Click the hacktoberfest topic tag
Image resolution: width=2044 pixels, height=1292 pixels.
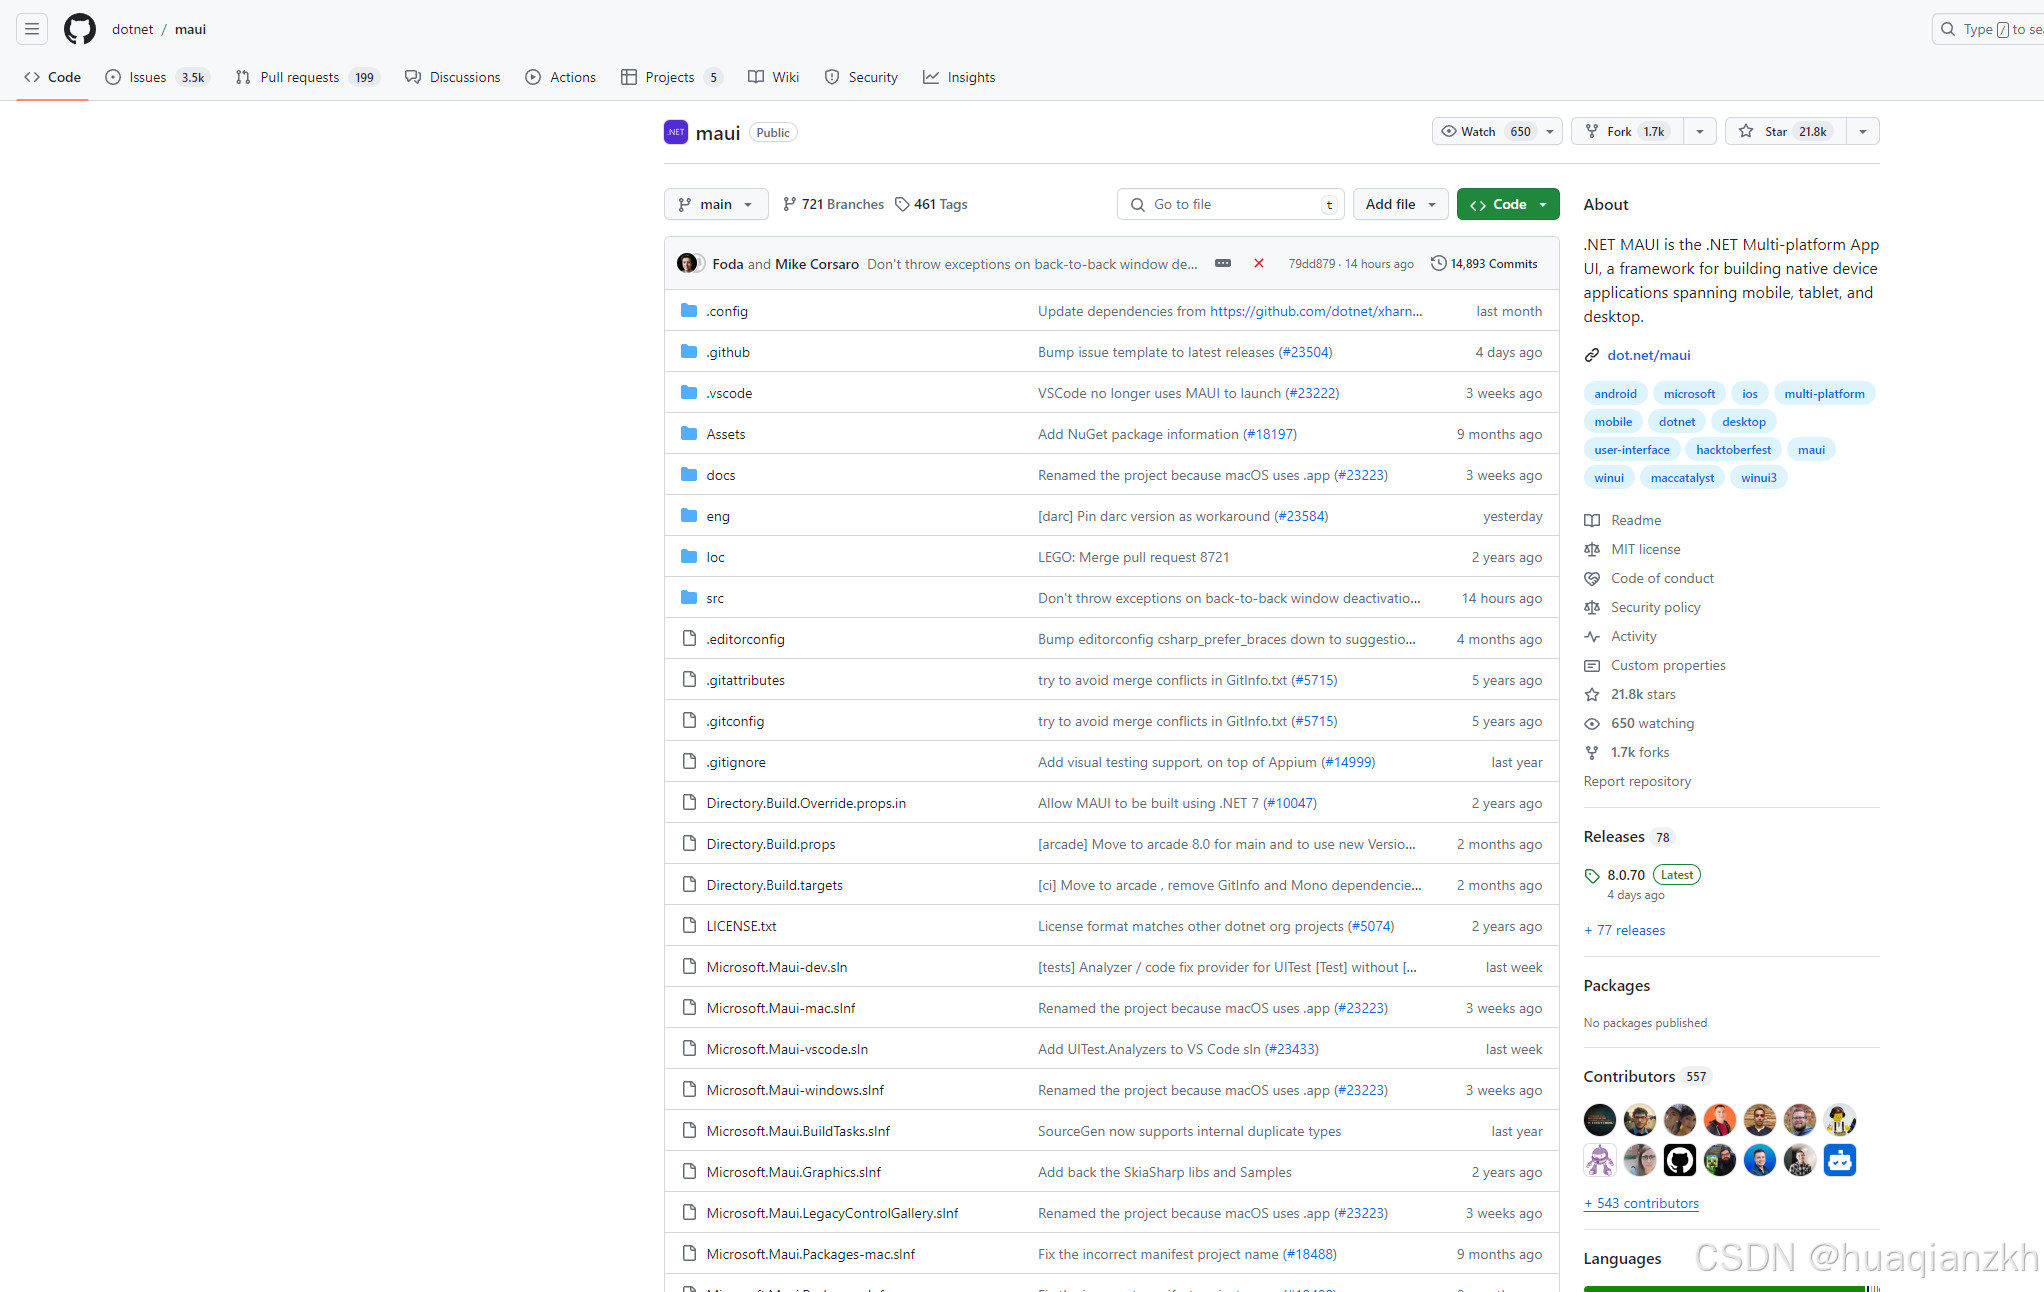point(1733,450)
